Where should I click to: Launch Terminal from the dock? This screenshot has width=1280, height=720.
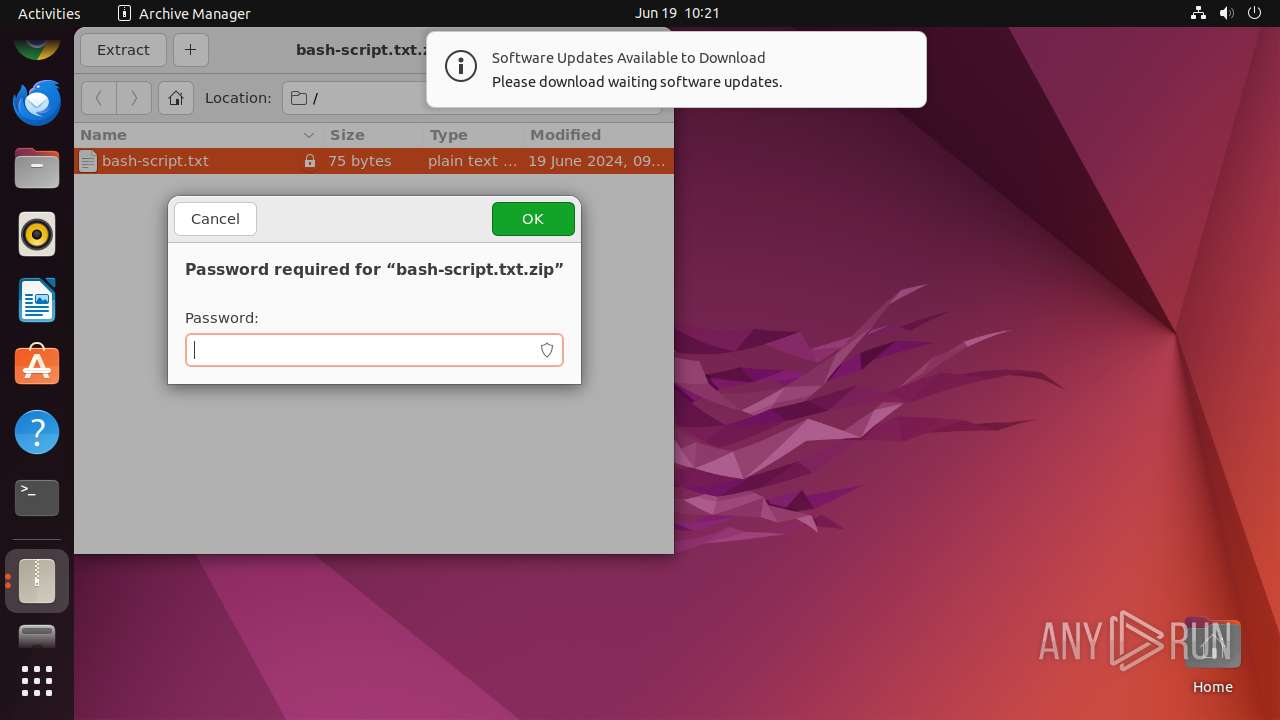click(x=37, y=498)
